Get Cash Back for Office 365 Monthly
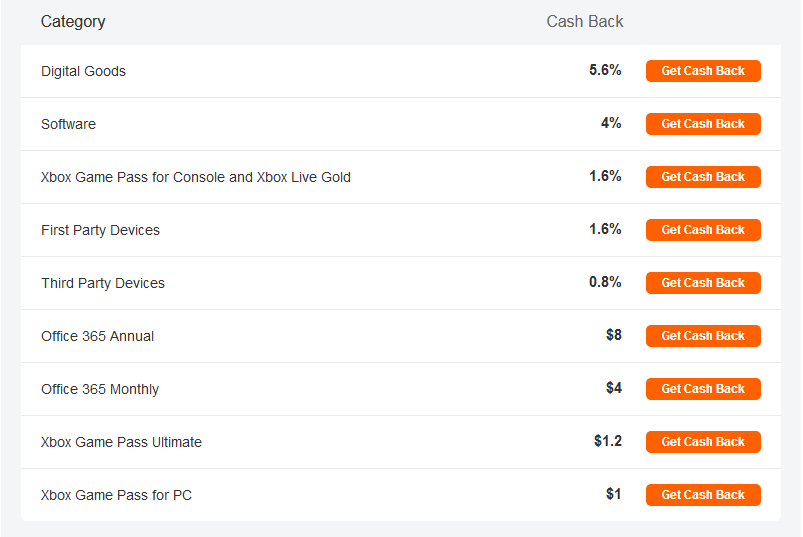 click(703, 389)
